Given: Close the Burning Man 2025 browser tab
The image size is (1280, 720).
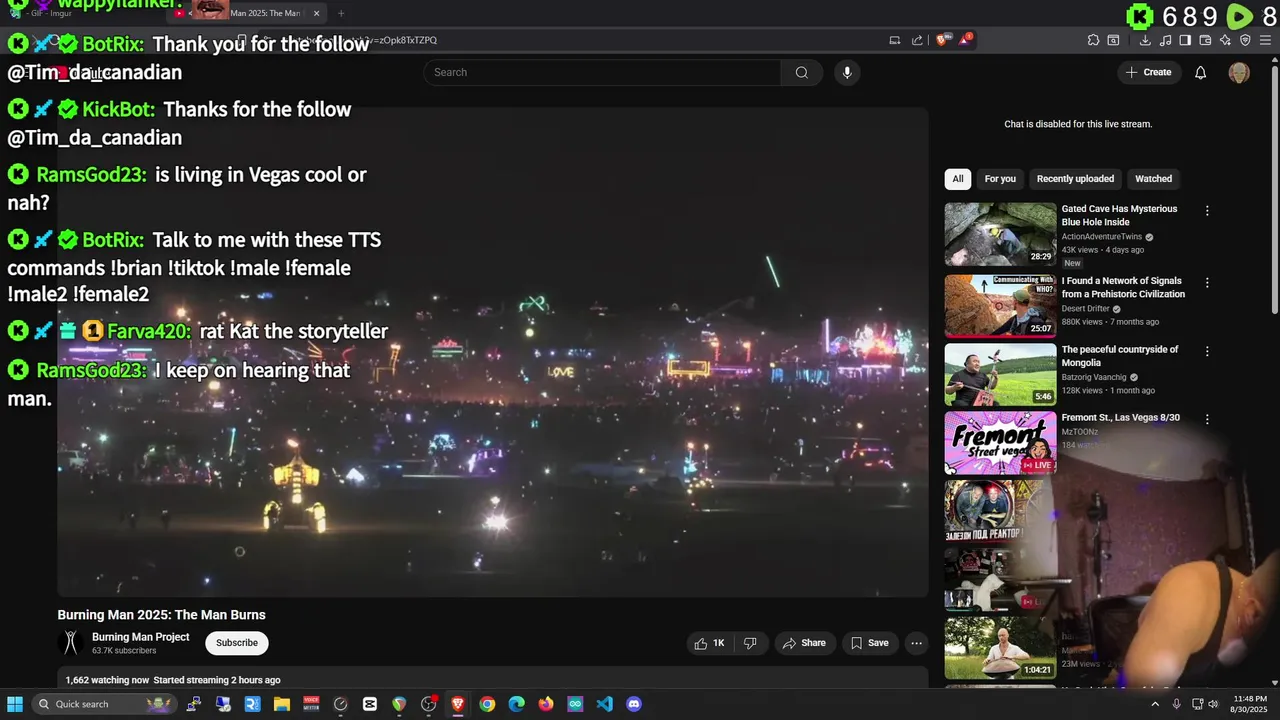Looking at the screenshot, I should (316, 13).
